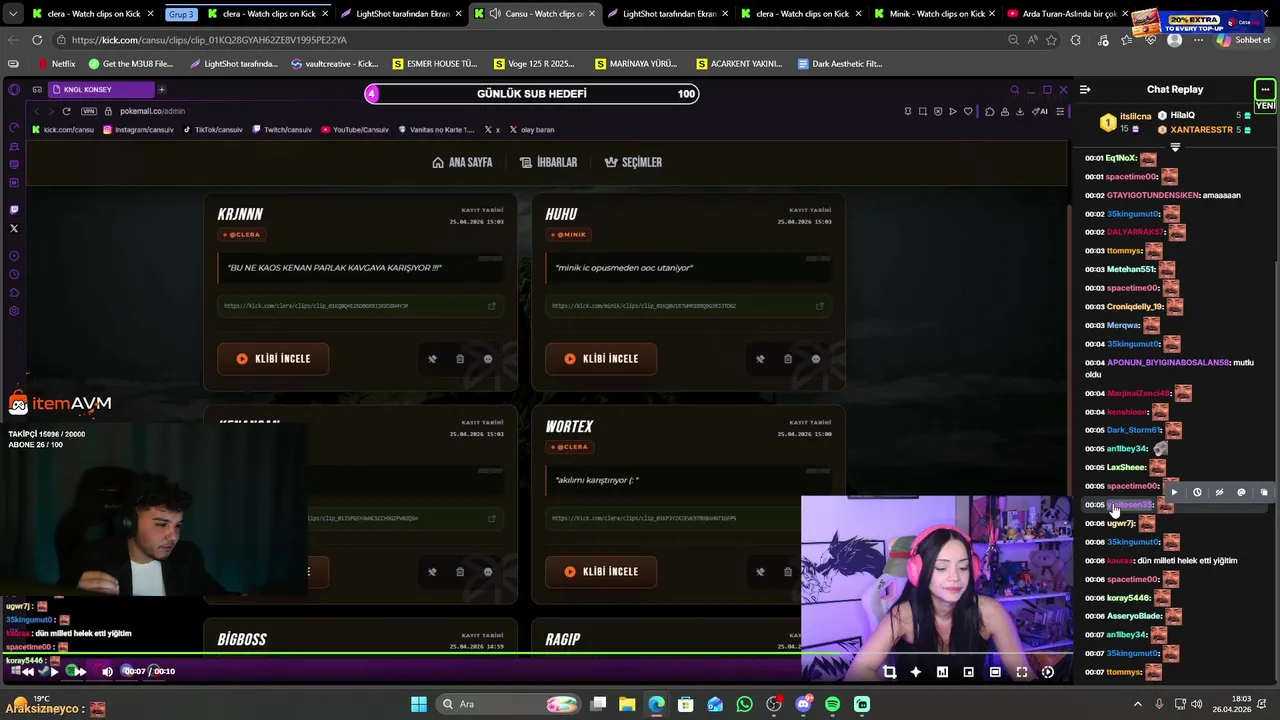Viewport: 1280px width, 720px height.
Task: Open Windows Start menu
Action: coord(419,704)
